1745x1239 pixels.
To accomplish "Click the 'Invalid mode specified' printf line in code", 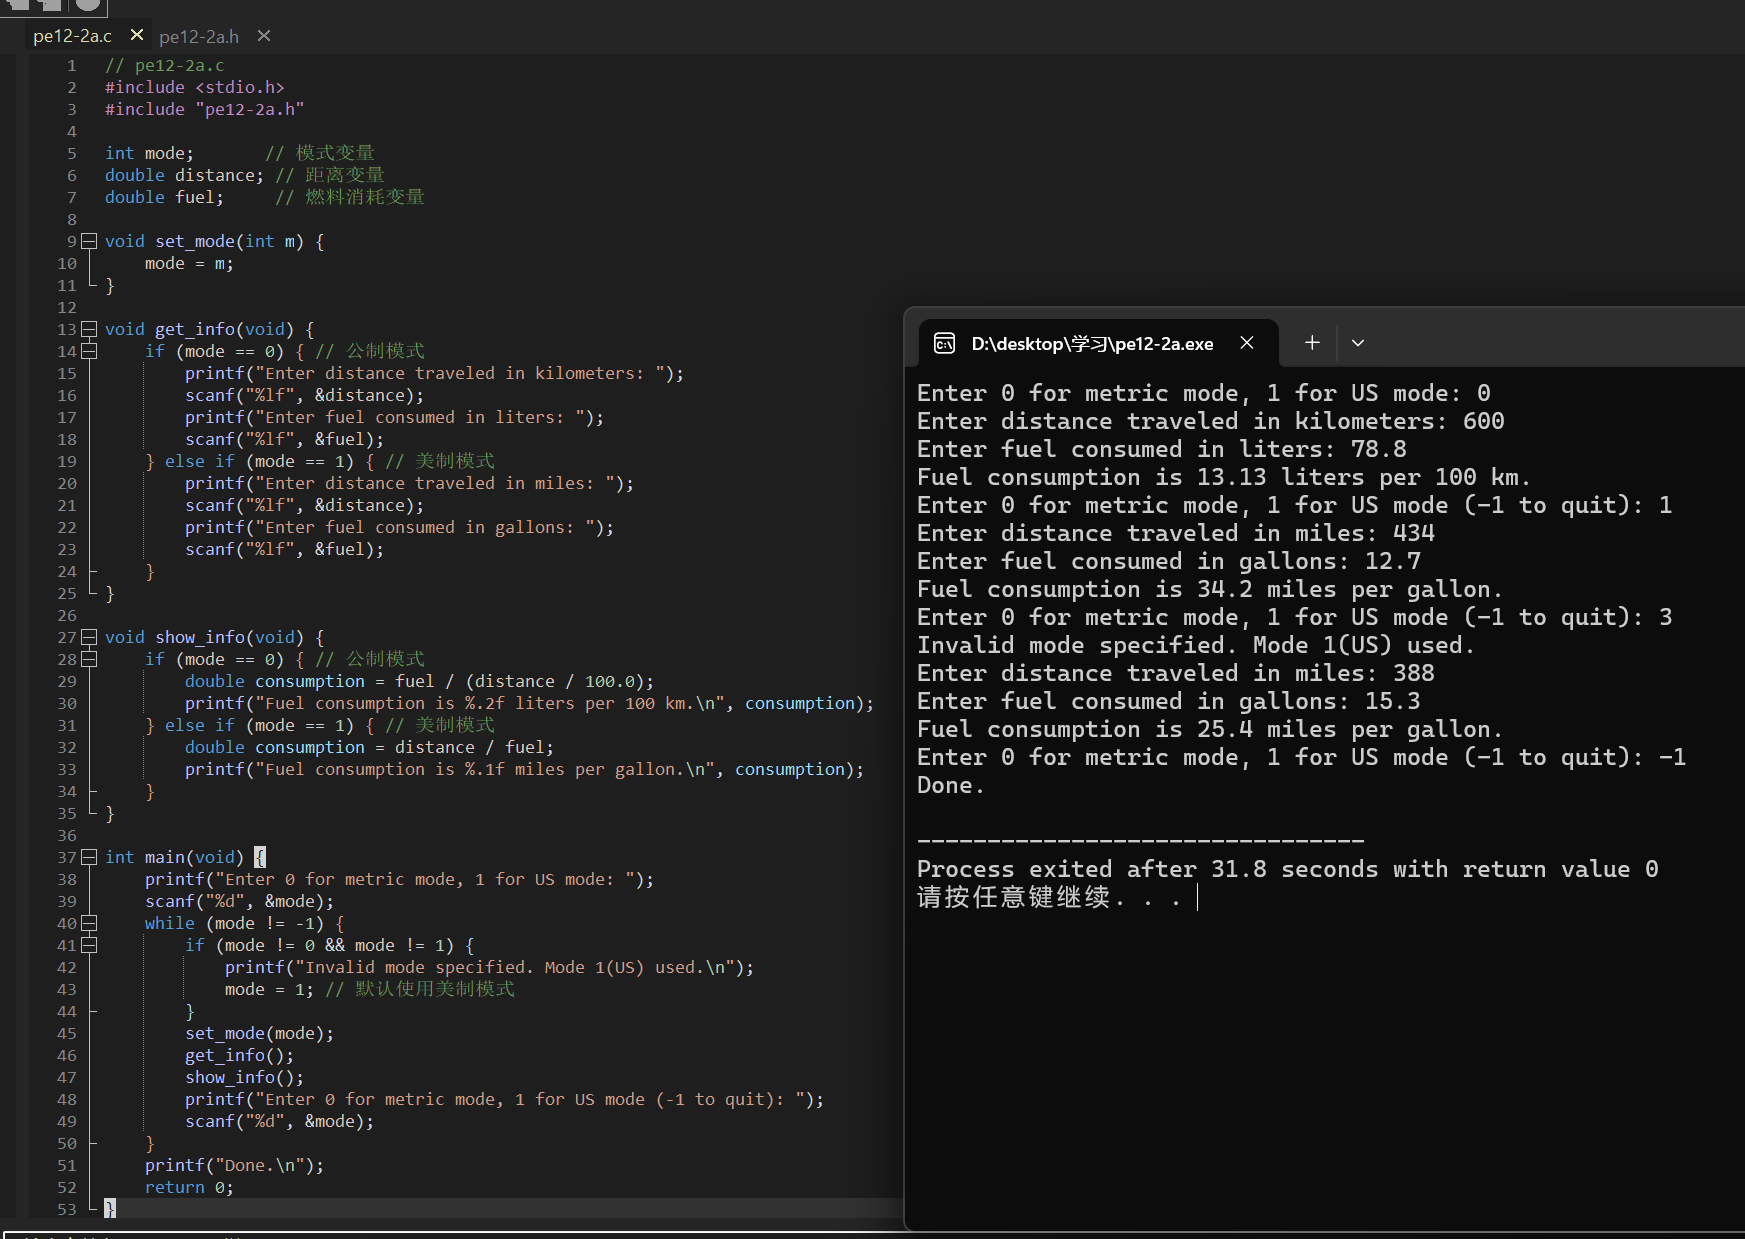I will (x=490, y=967).
